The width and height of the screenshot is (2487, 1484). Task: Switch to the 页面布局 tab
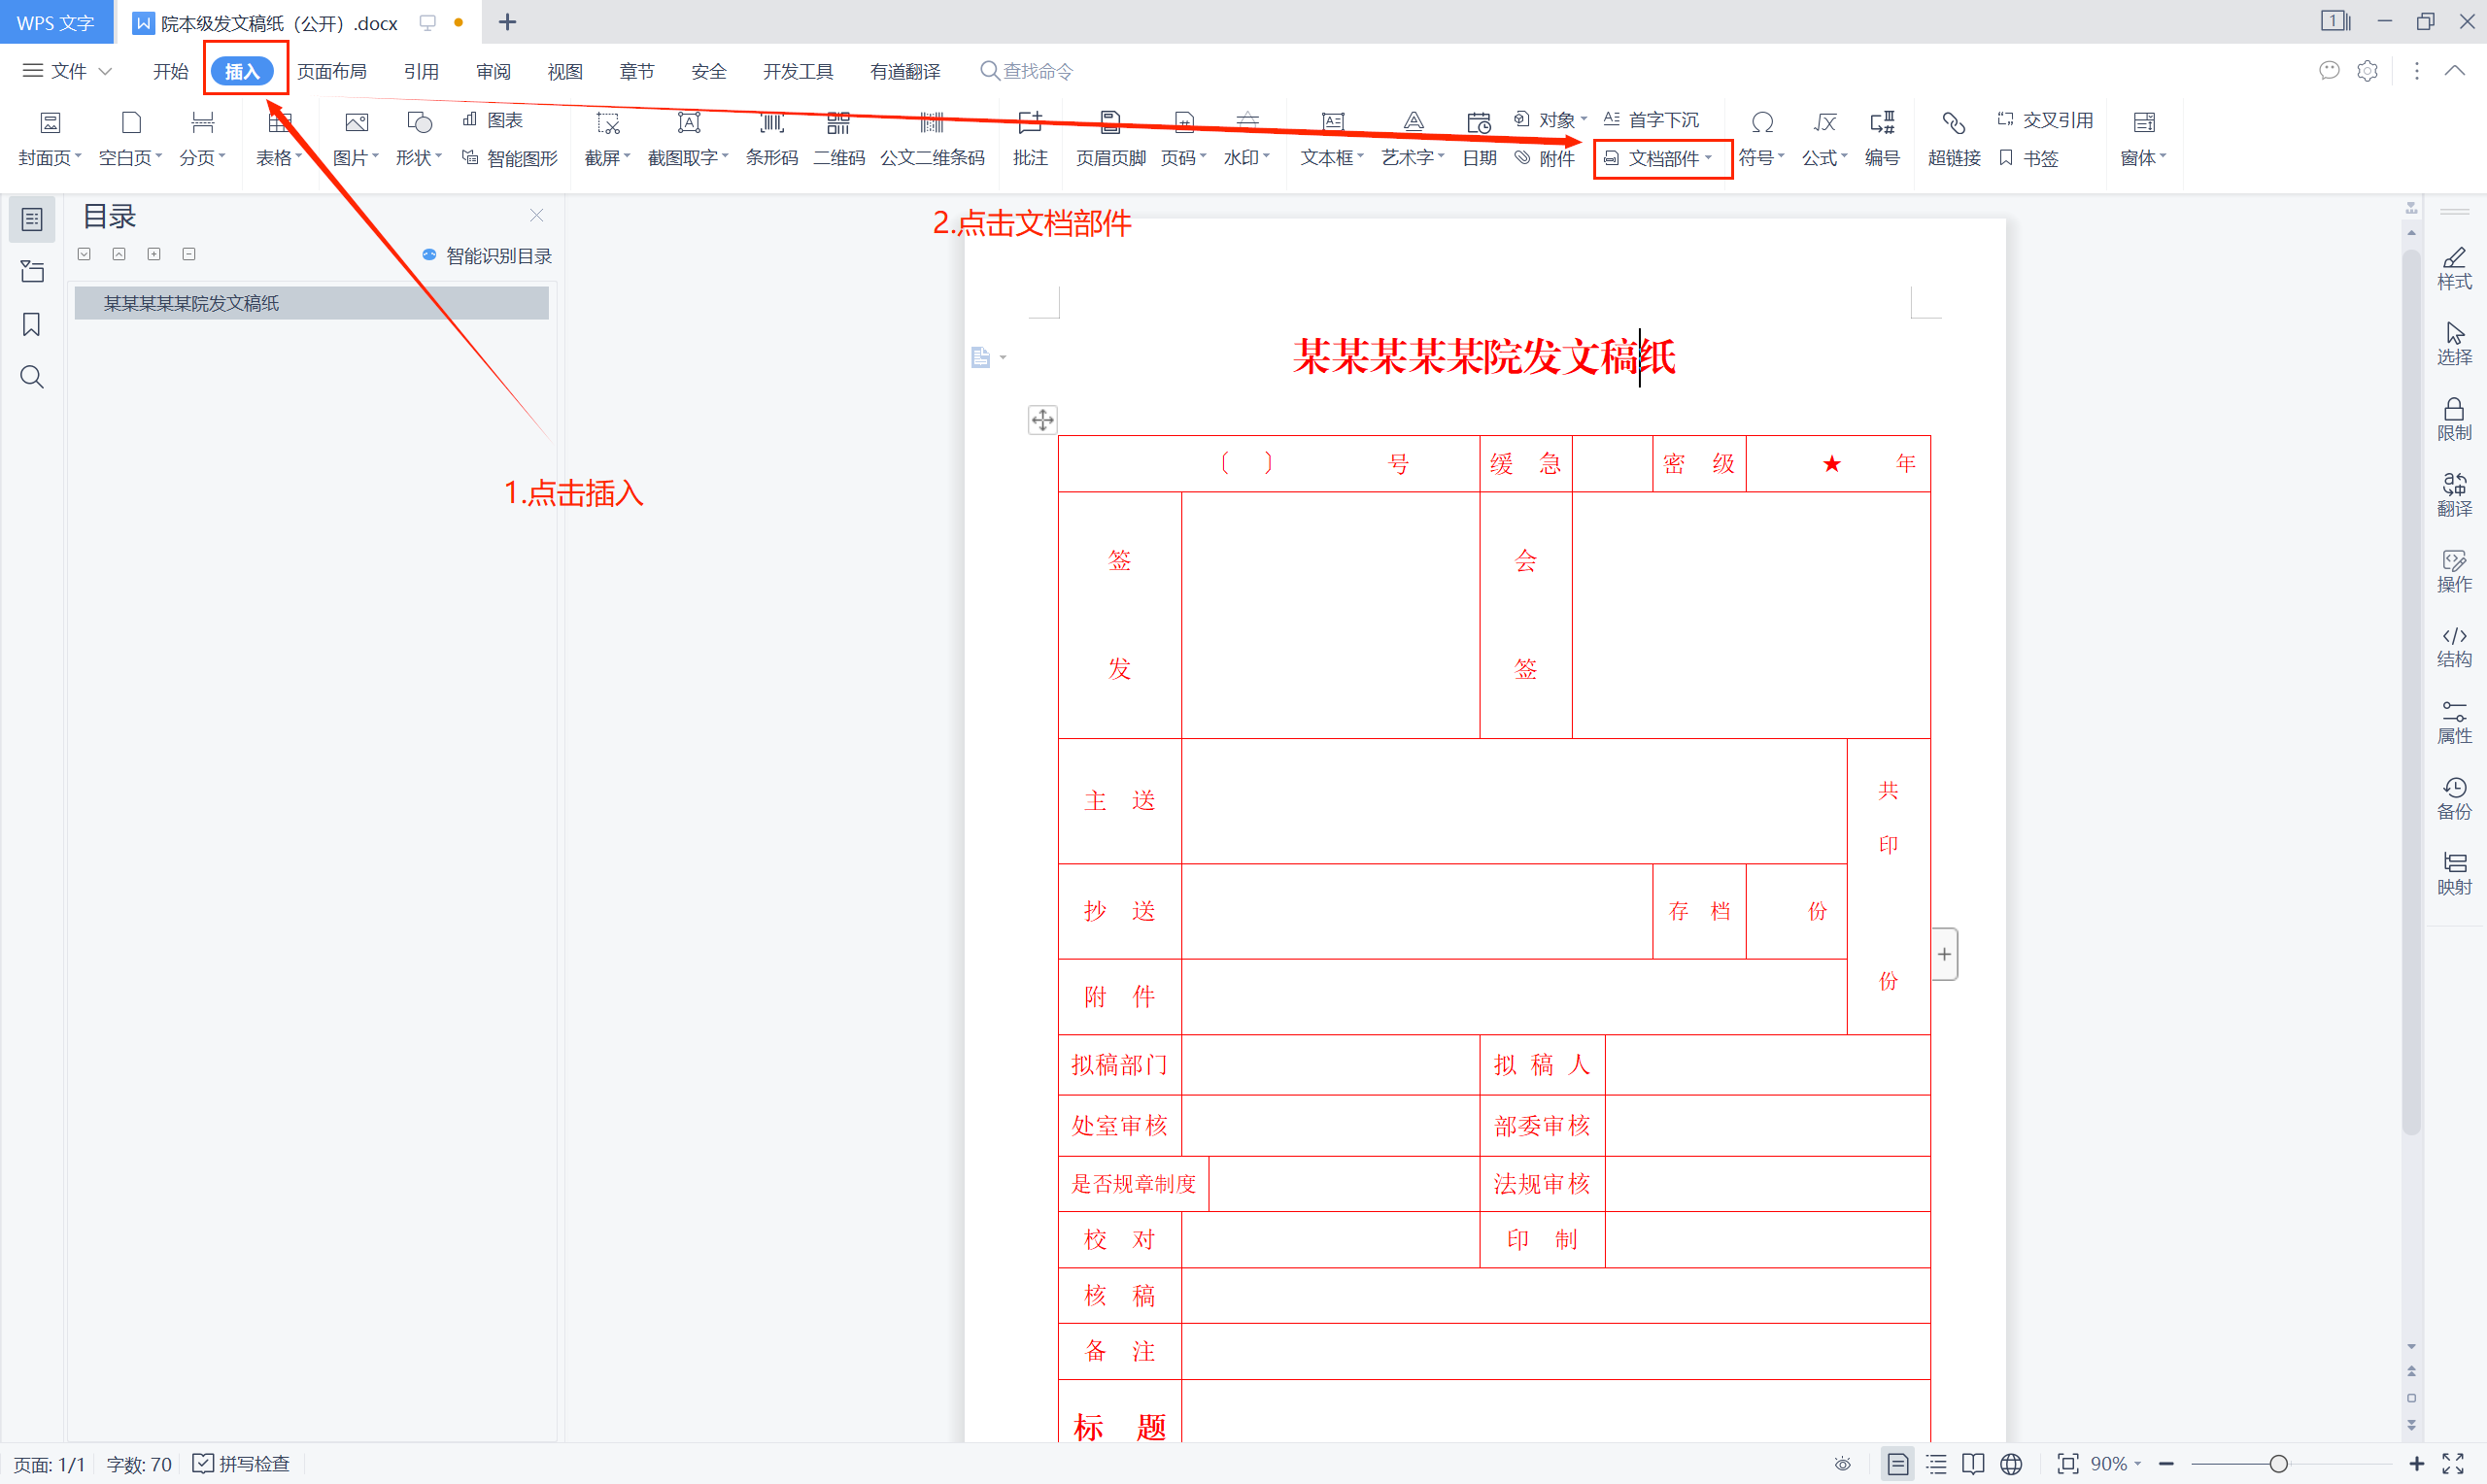coord(331,71)
